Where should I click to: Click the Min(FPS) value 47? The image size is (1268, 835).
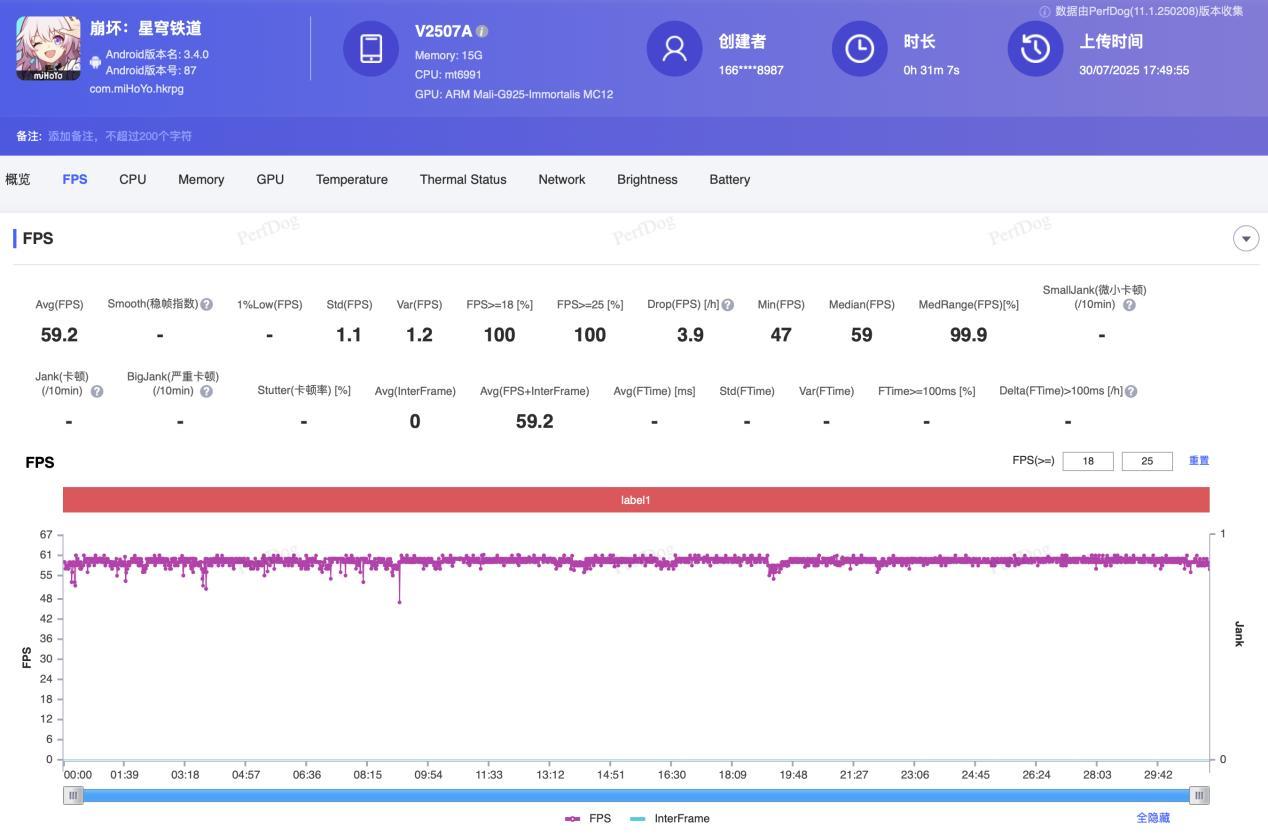781,335
